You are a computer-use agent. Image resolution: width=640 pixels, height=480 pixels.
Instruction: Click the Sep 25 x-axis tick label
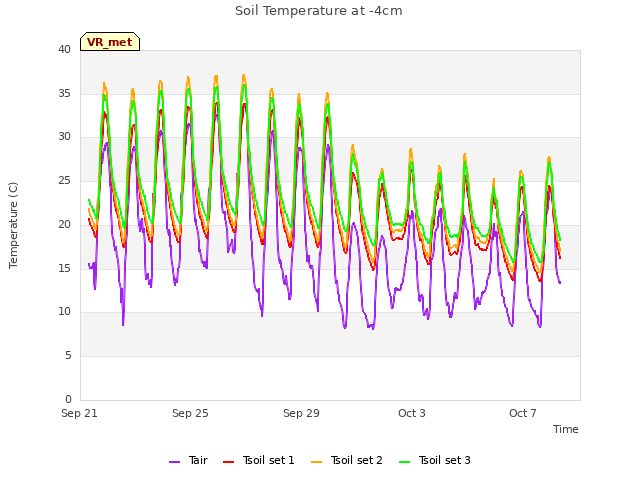190,413
